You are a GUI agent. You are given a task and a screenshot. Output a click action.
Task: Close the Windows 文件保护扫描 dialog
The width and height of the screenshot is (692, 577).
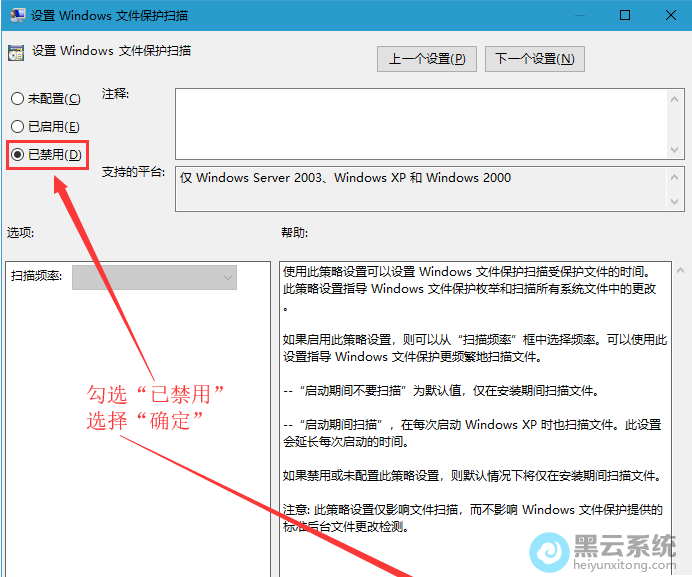(x=670, y=16)
